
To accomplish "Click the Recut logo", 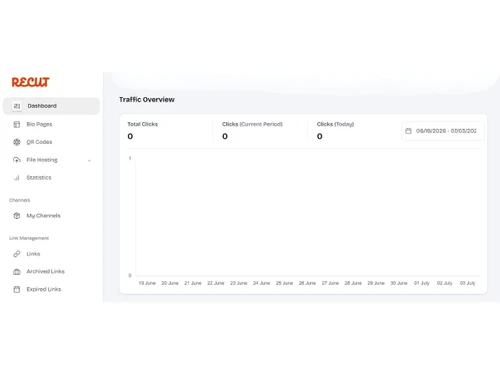I will [x=30, y=82].
